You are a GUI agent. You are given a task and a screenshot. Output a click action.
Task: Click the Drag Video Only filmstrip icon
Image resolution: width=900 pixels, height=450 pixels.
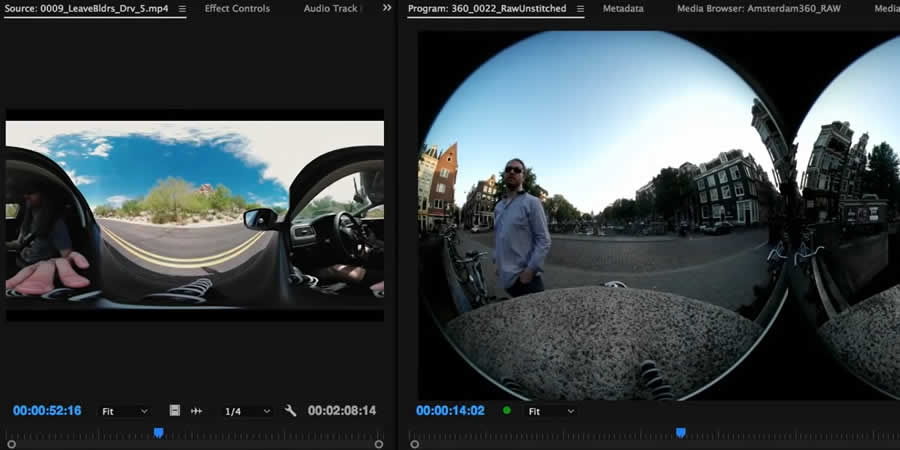(175, 411)
